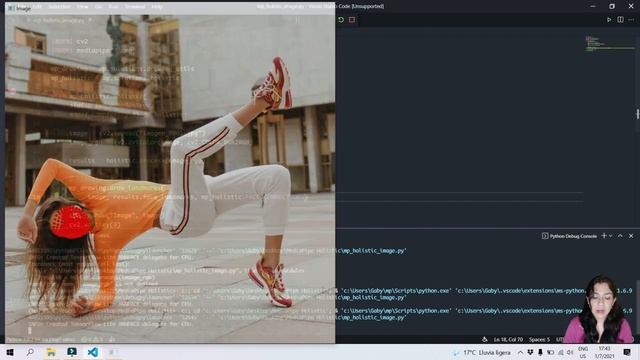Viewport: 640px width, 360px height.
Task: Open the terminal launch profile dropdown chevron
Action: click(611, 236)
